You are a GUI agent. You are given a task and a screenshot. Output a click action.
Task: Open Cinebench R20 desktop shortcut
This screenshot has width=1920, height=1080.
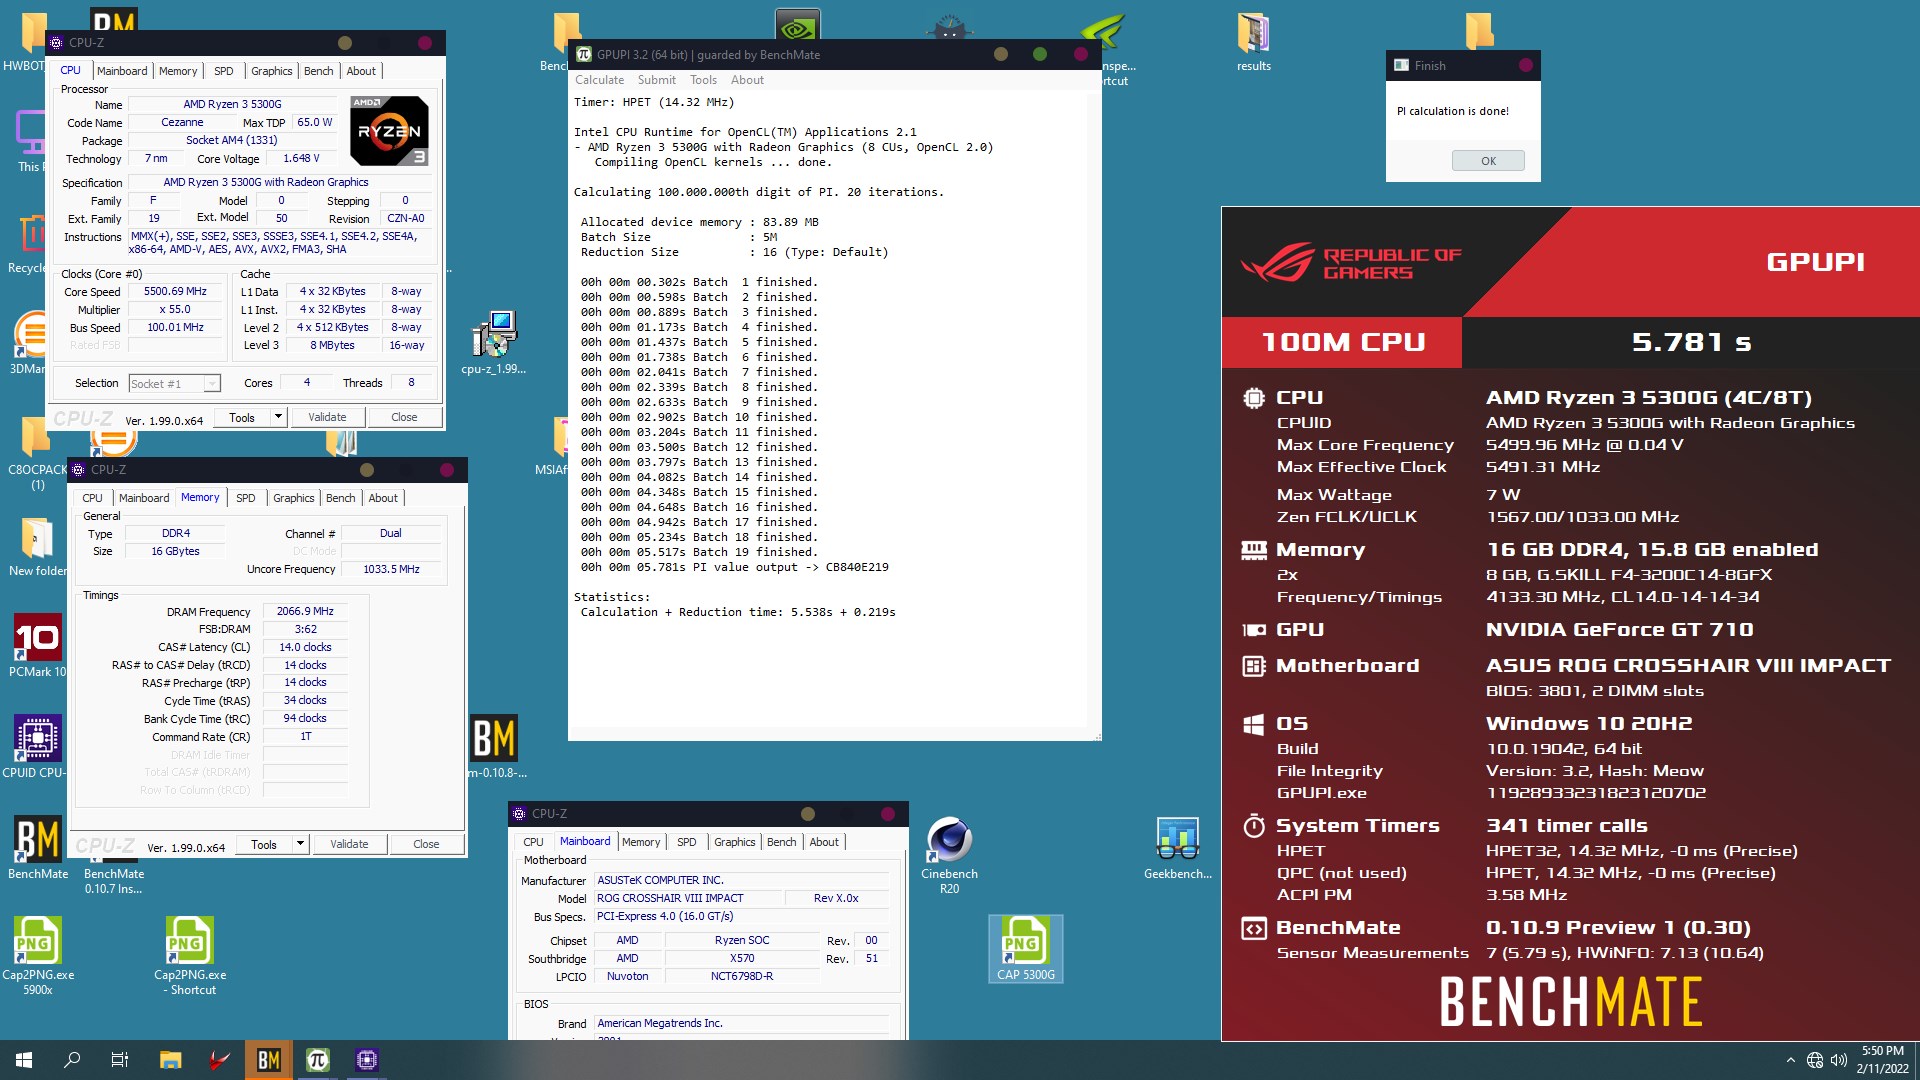tap(949, 855)
